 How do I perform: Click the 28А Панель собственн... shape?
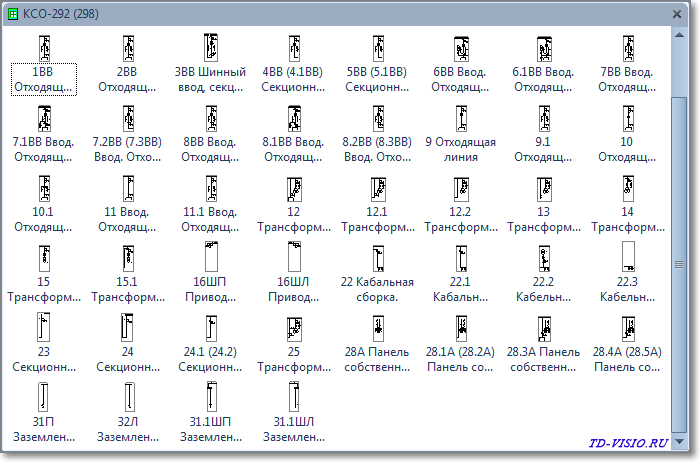point(377,344)
